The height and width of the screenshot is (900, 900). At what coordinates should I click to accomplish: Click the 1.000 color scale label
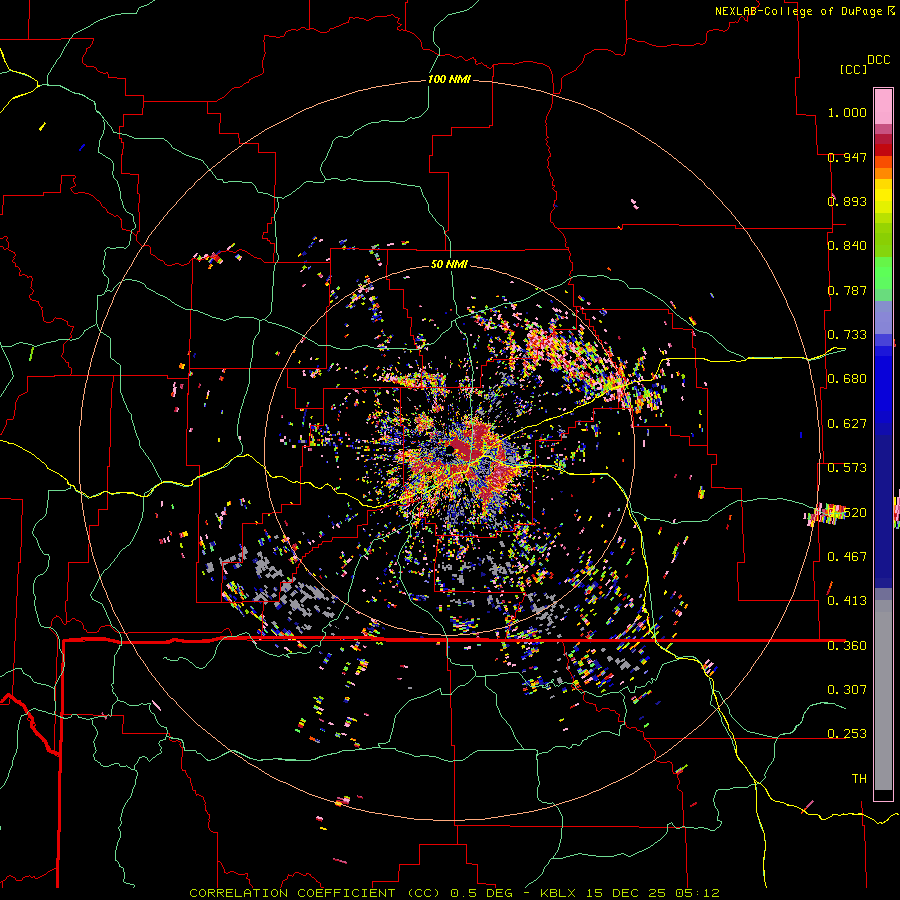click(x=847, y=112)
